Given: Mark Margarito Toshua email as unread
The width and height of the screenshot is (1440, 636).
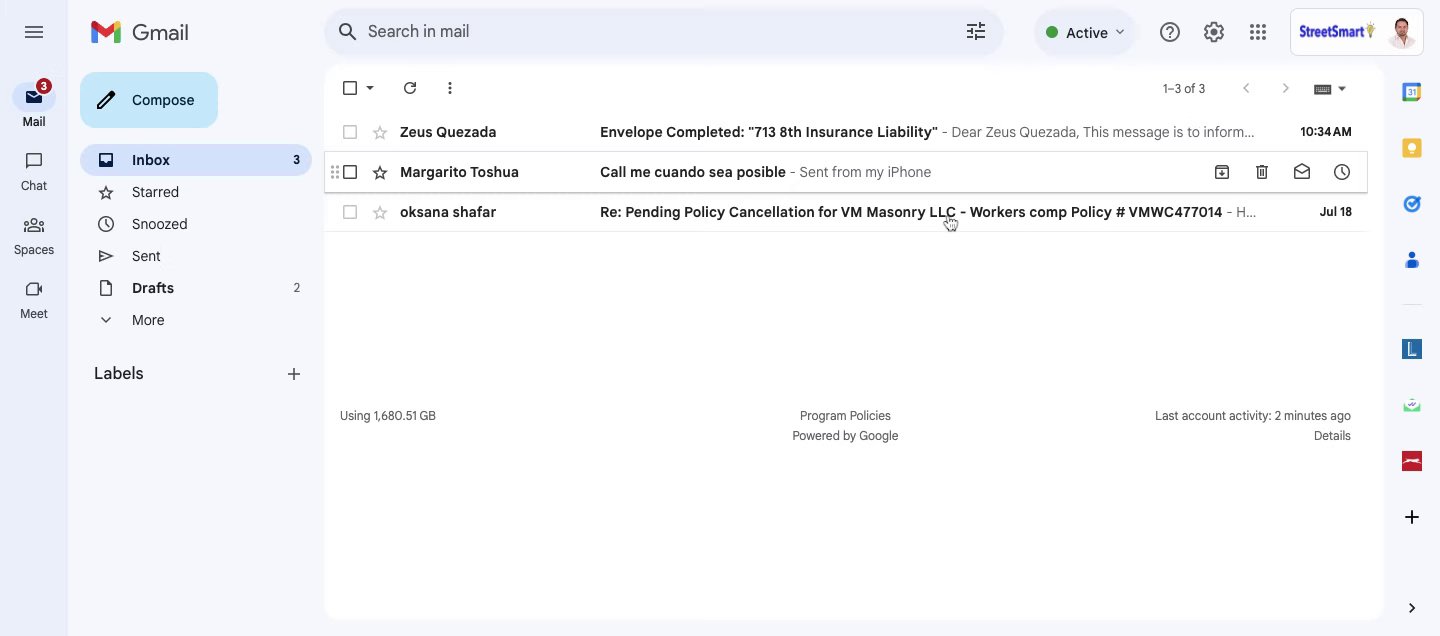Looking at the screenshot, I should [1302, 172].
